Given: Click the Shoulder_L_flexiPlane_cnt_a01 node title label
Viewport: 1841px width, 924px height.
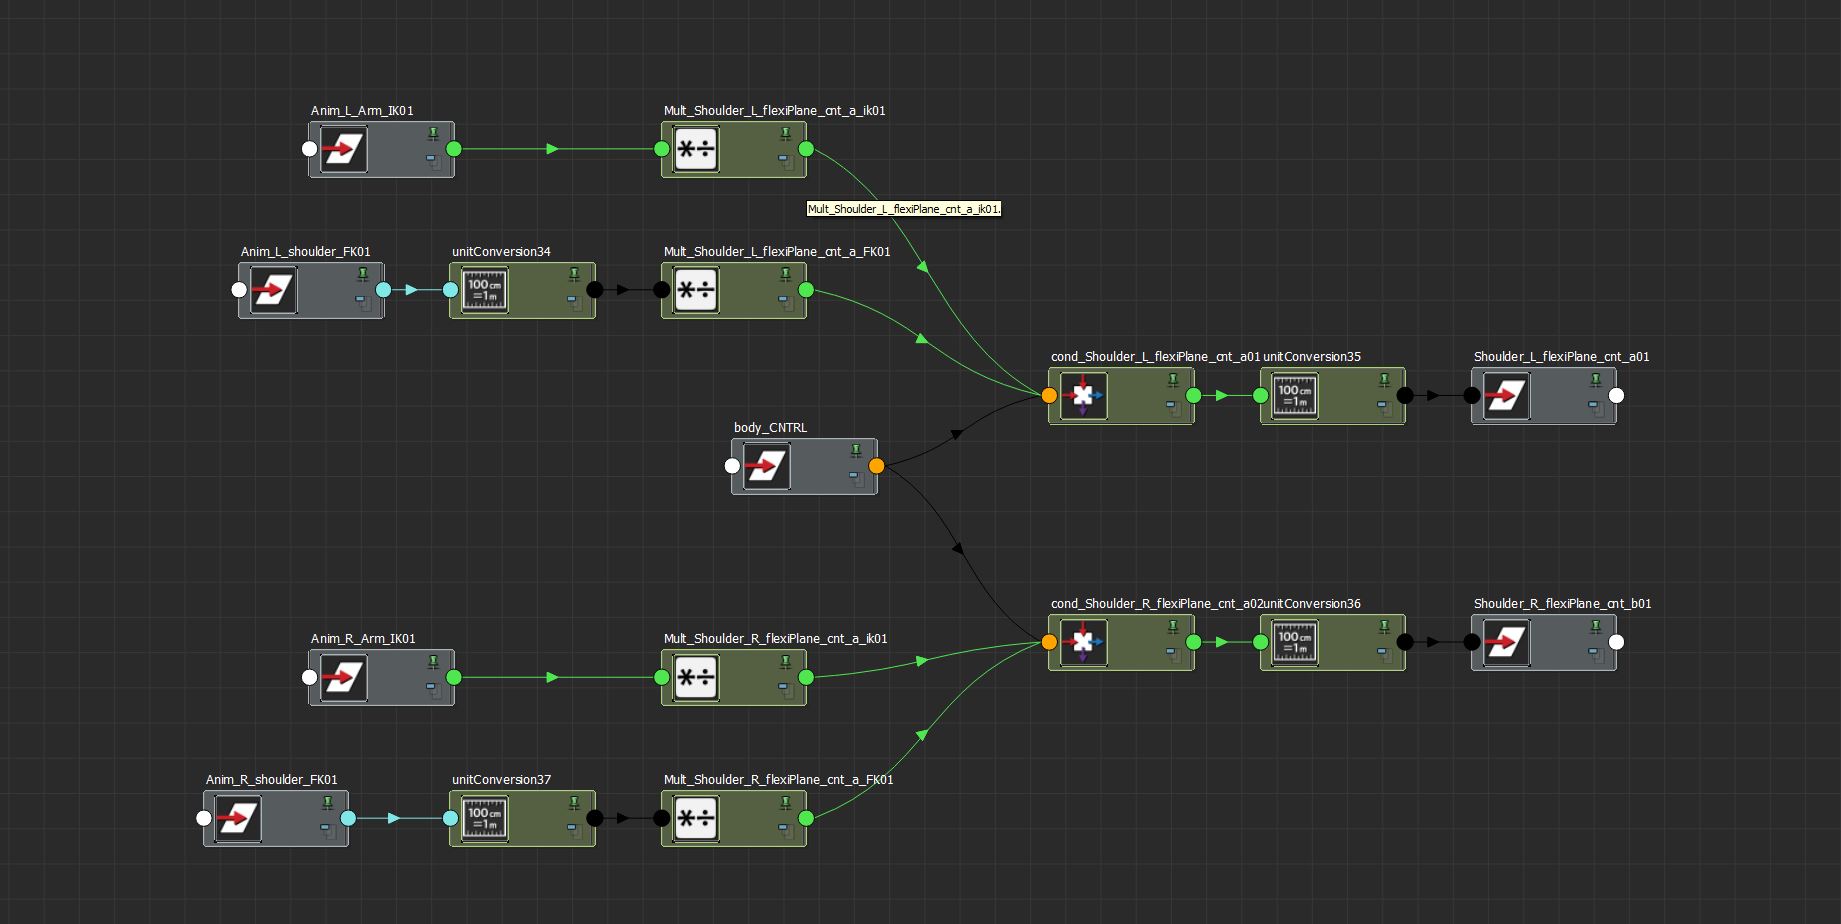Looking at the screenshot, I should pyautogui.click(x=1561, y=357).
